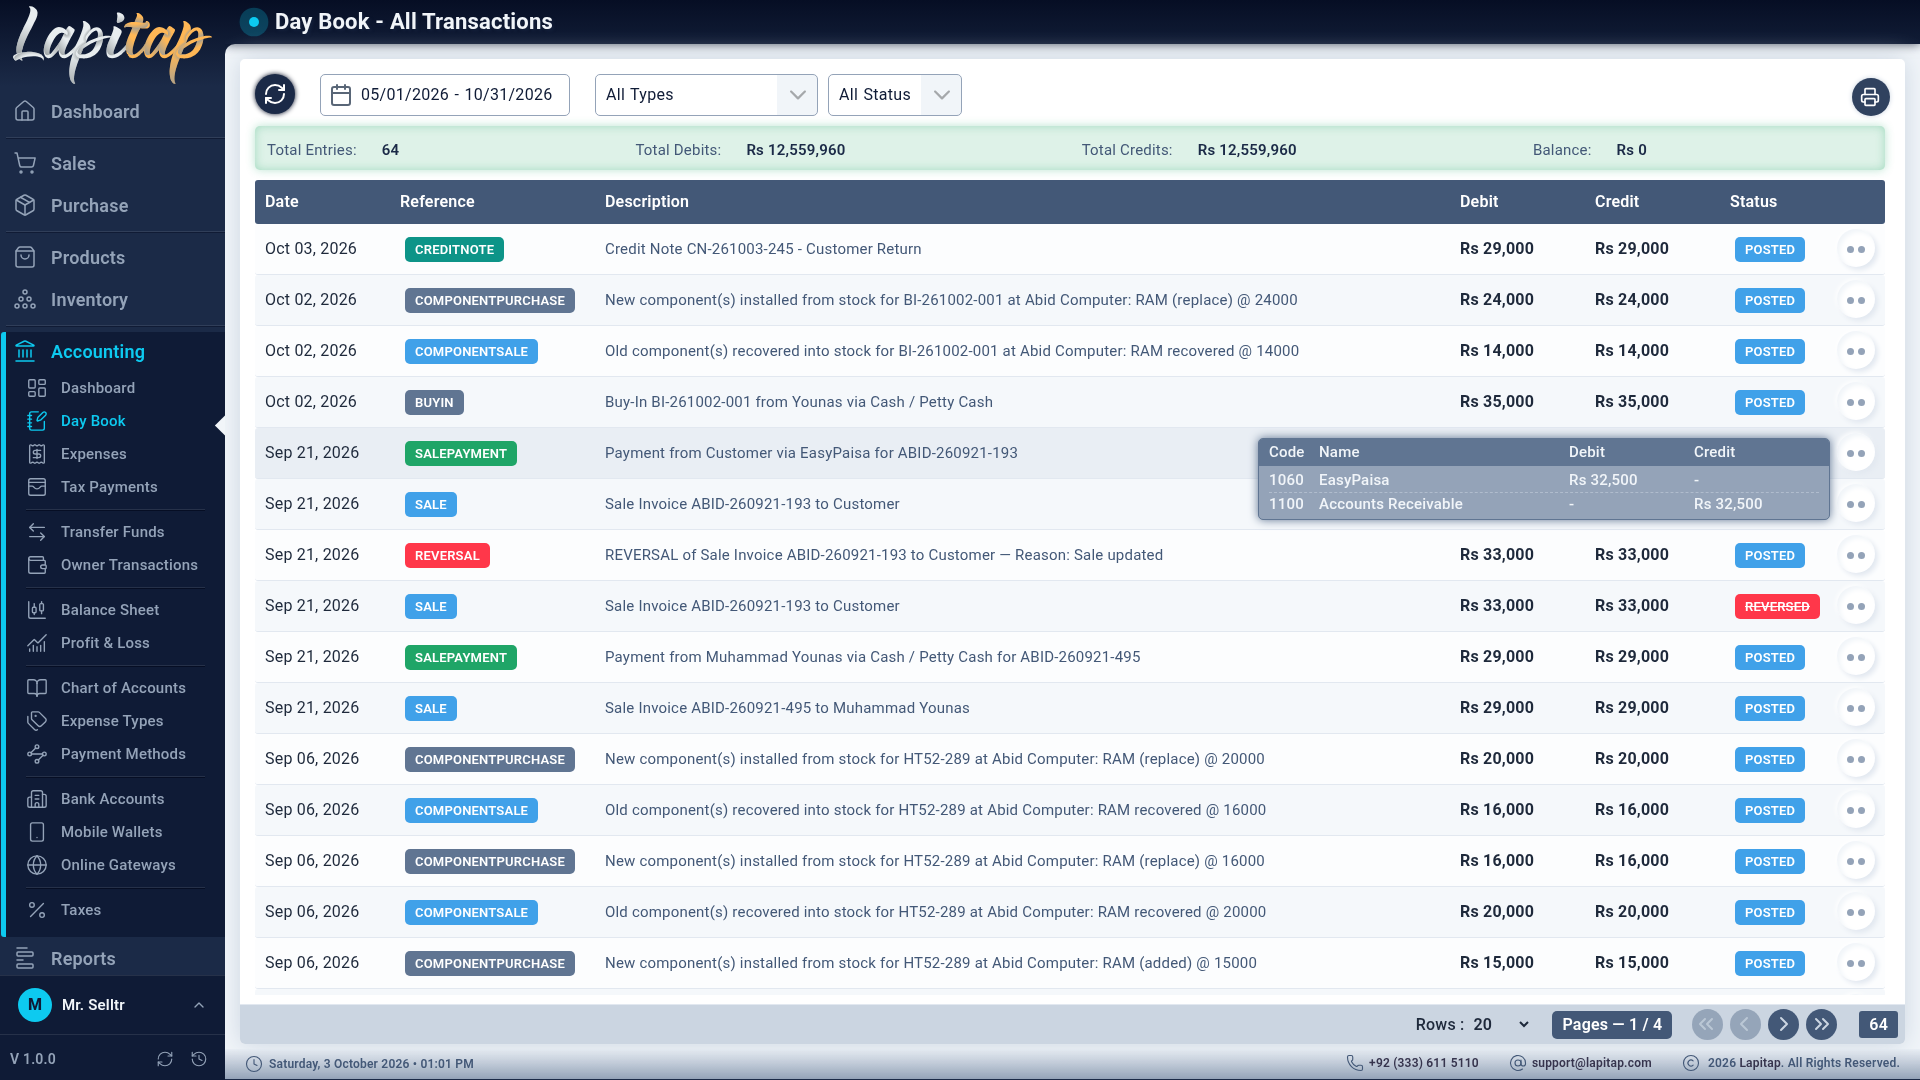Image resolution: width=1920 pixels, height=1080 pixels.
Task: Click the CREDITNOTE reference badge
Action: point(454,250)
